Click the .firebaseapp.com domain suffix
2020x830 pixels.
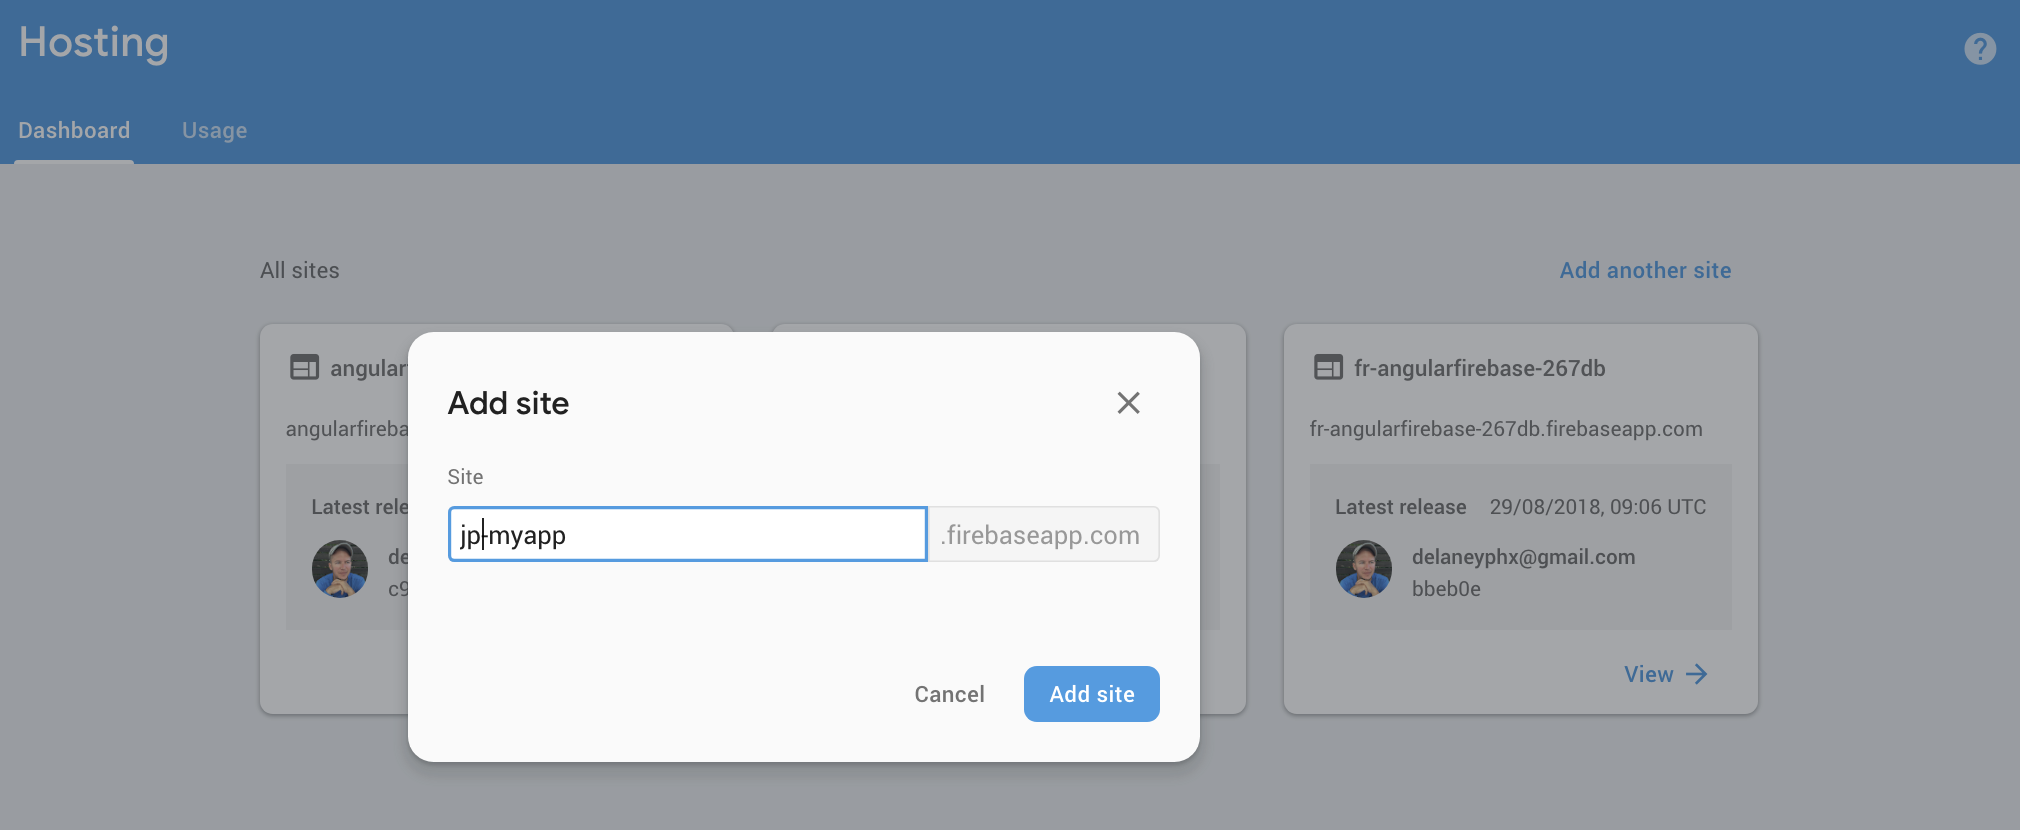coord(1041,534)
